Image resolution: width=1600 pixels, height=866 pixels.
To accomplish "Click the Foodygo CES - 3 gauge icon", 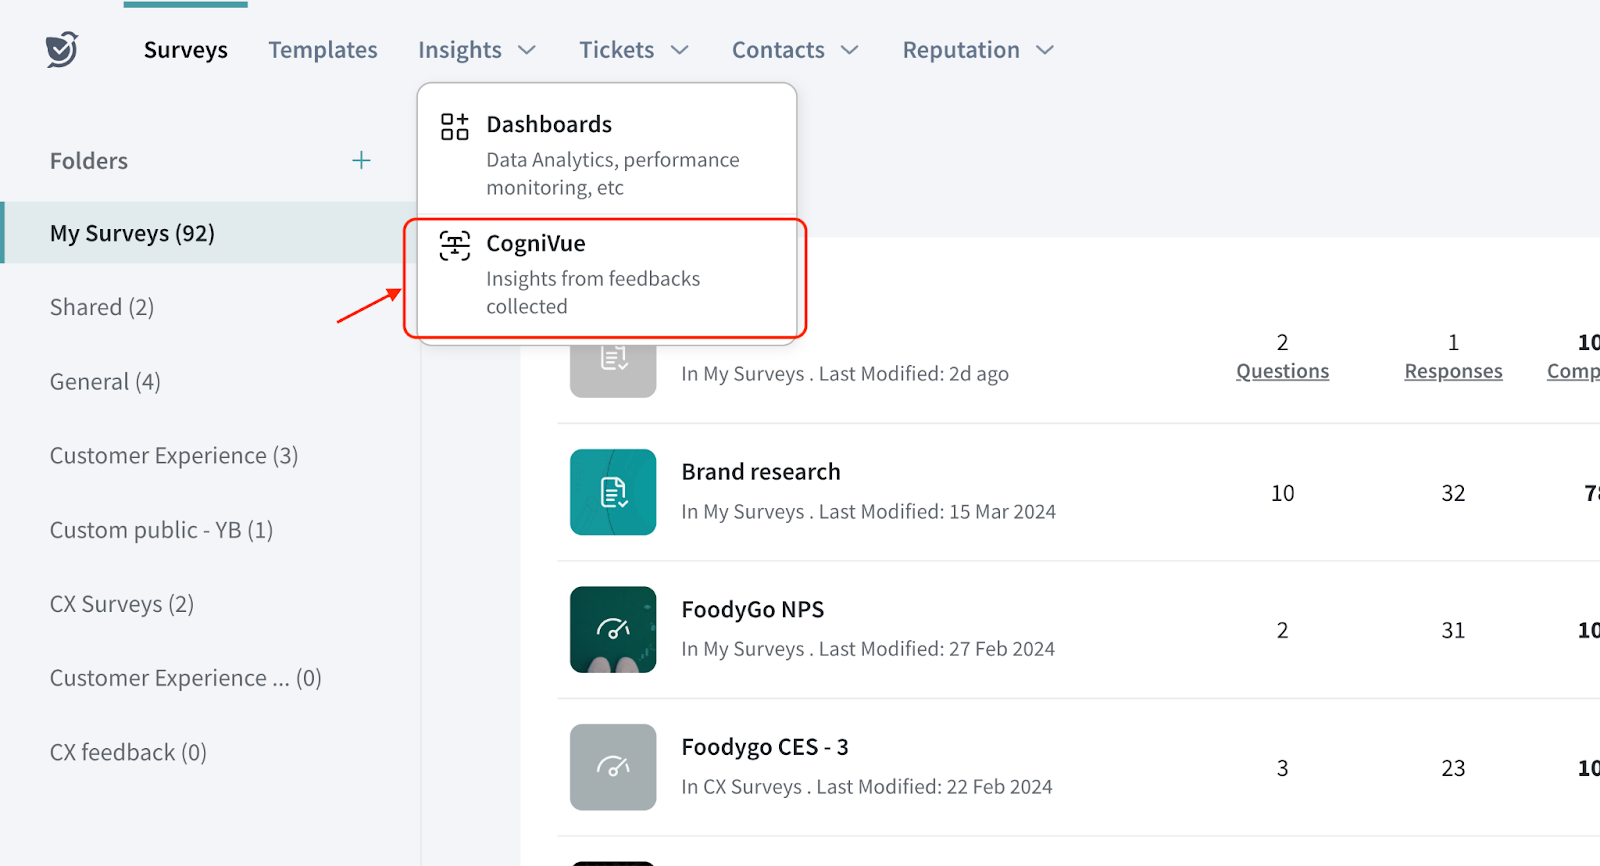I will (x=613, y=767).
